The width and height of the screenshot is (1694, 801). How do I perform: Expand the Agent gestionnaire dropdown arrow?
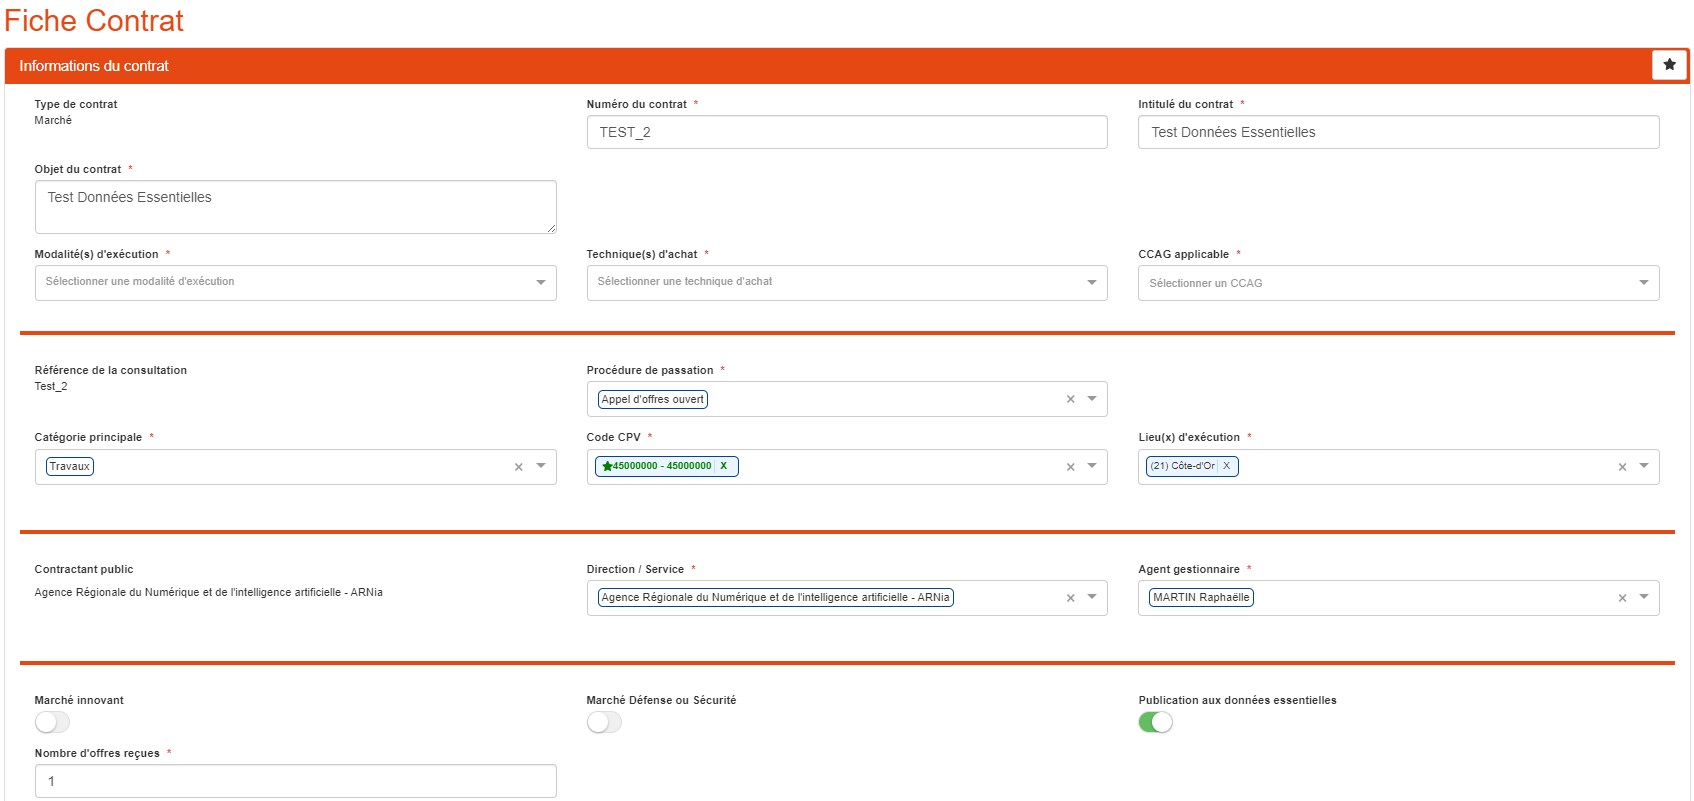click(1643, 597)
